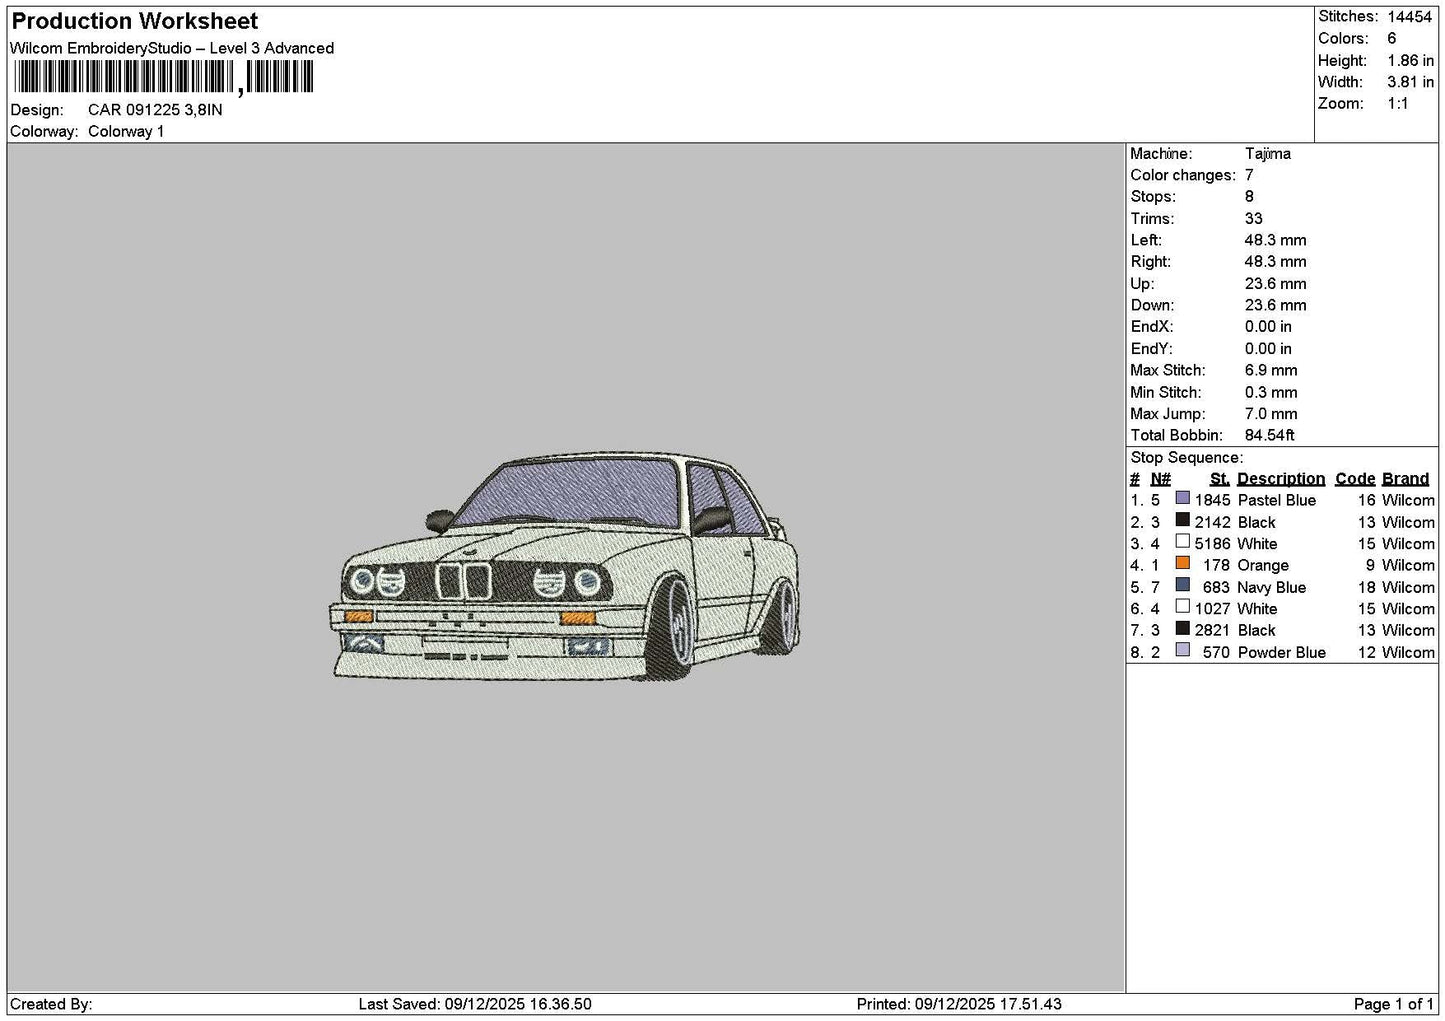Click the Stitches value '14454'
Viewport: 1445px width, 1021px height.
[x=1409, y=16]
